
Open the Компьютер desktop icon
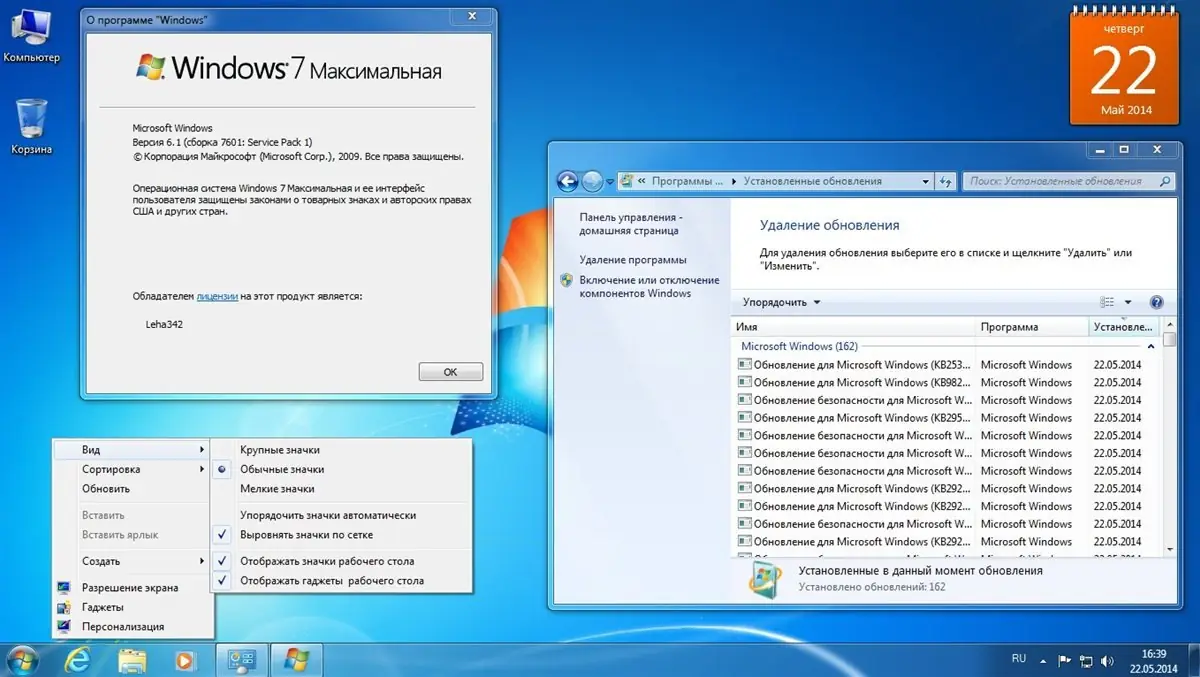pyautogui.click(x=30, y=35)
